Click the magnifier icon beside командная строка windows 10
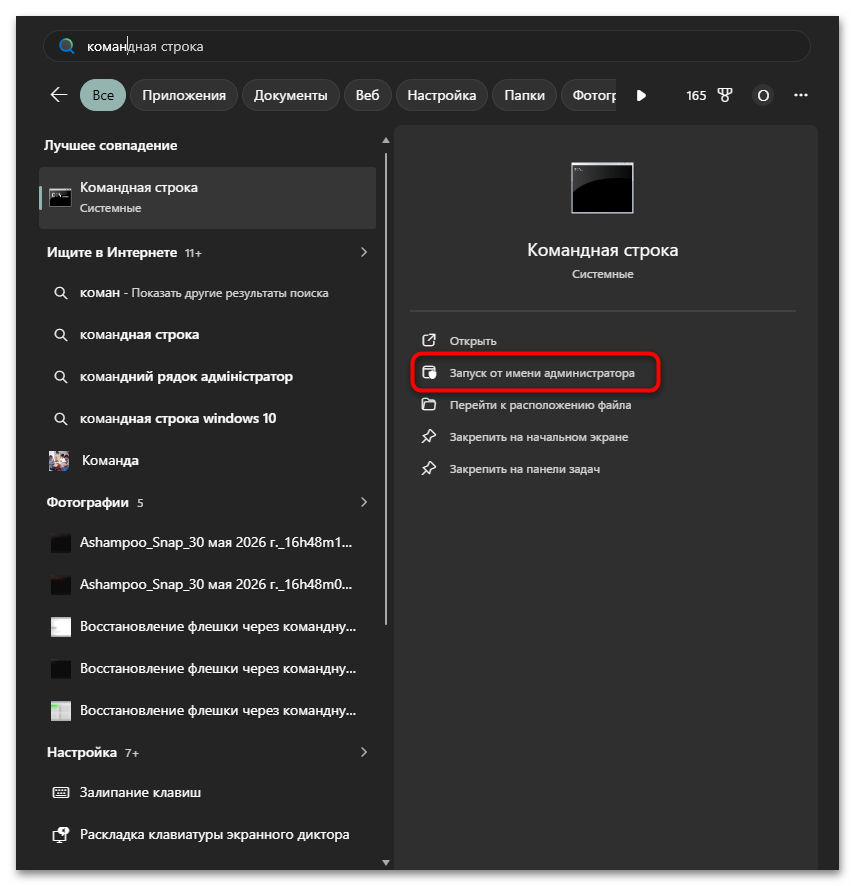Screen dimensions: 855x886 60,419
